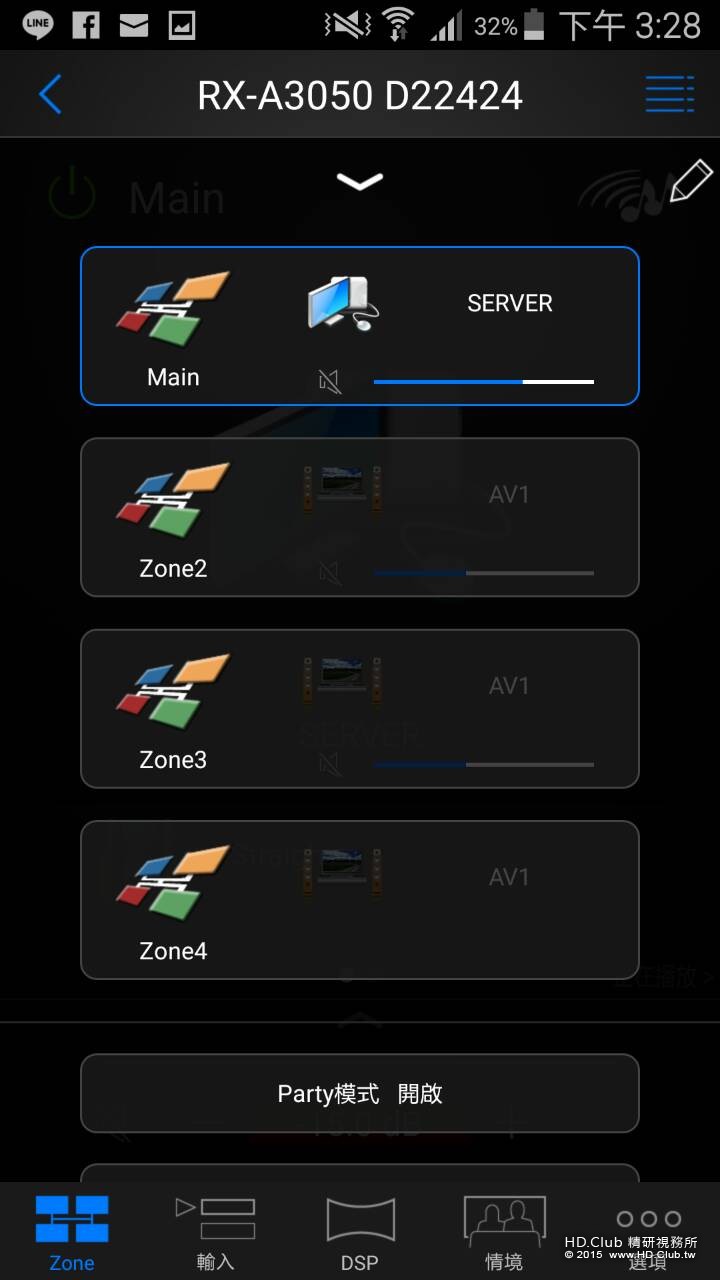Open the LINE notification in the status bar

pos(38,24)
